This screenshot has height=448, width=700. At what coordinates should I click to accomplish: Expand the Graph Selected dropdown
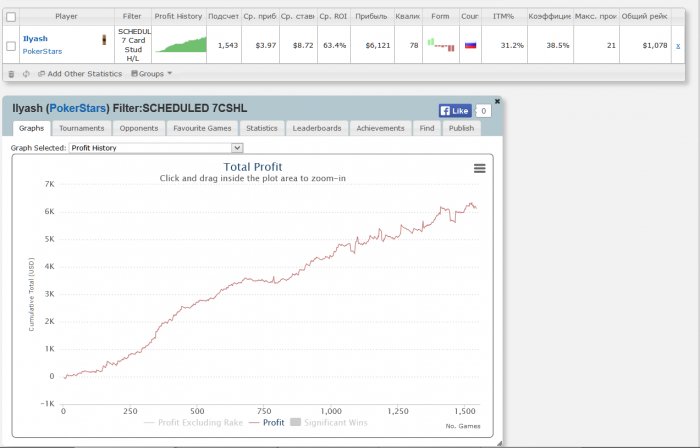(156, 148)
